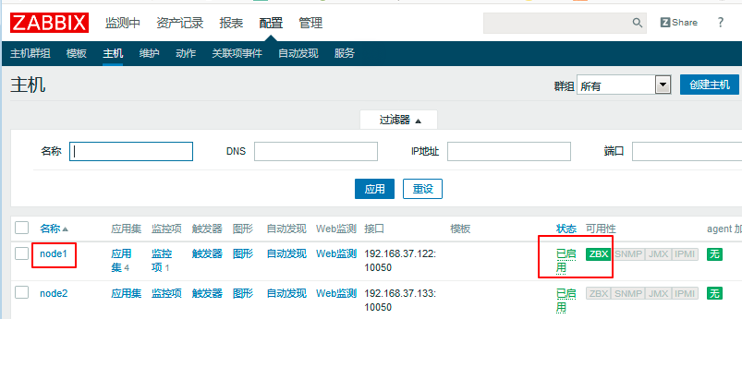Viewport: 751px width, 375px height.
Task: Click the 创建主机 button
Action: point(709,85)
